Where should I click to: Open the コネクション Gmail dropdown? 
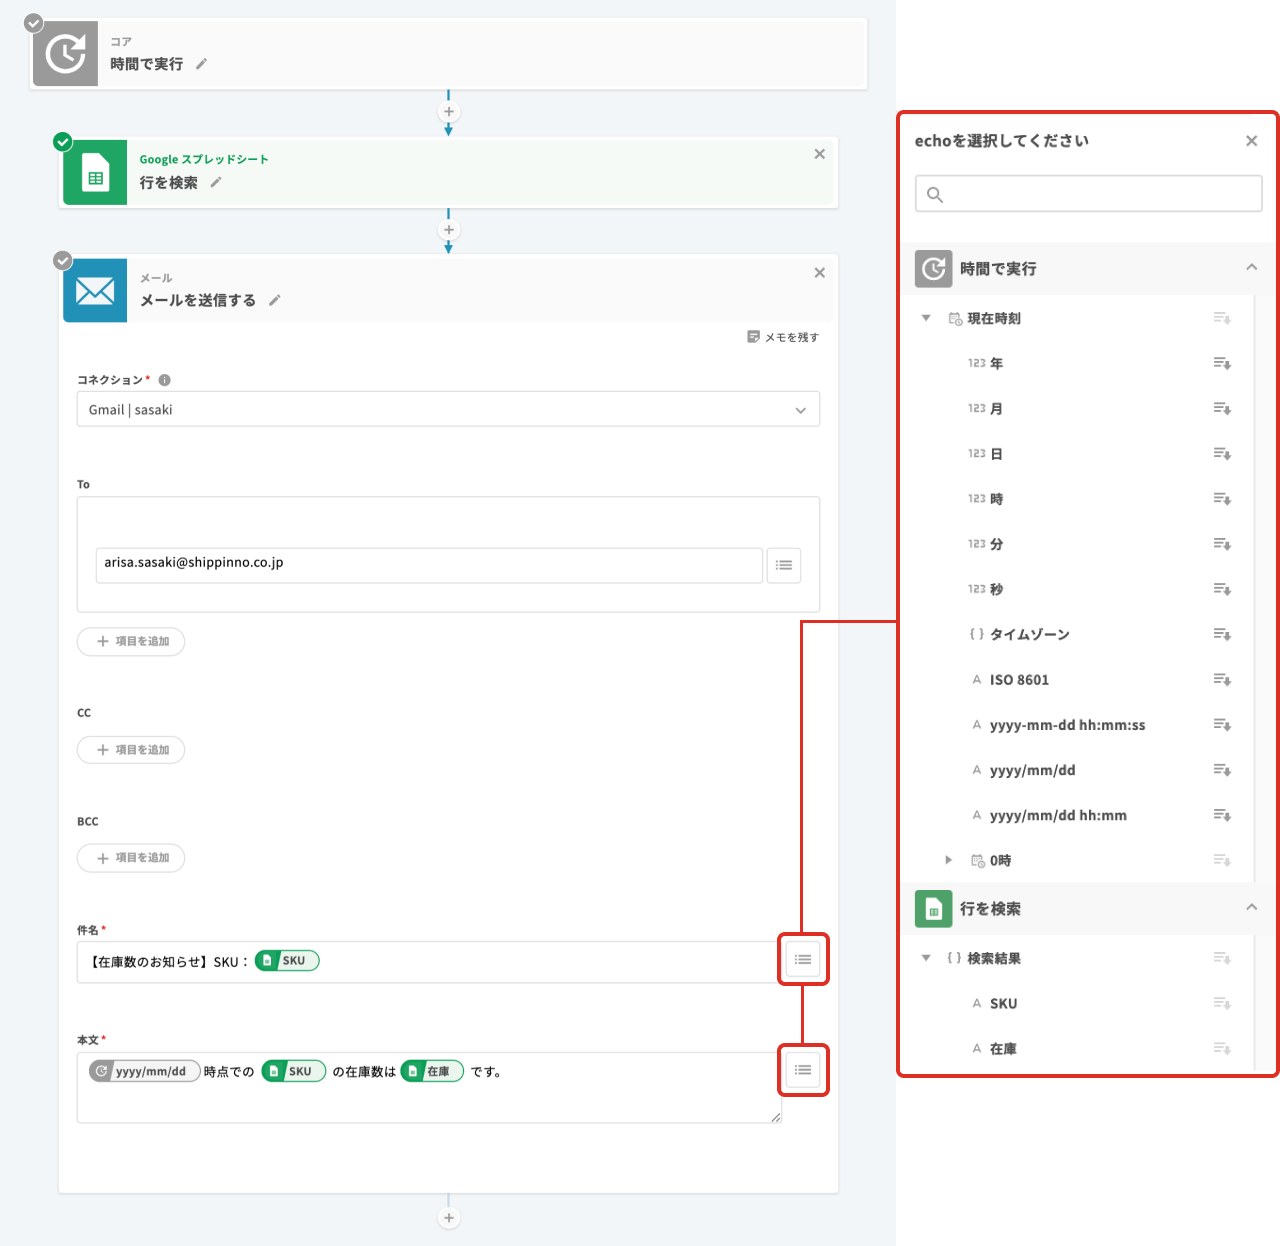pyautogui.click(x=448, y=409)
